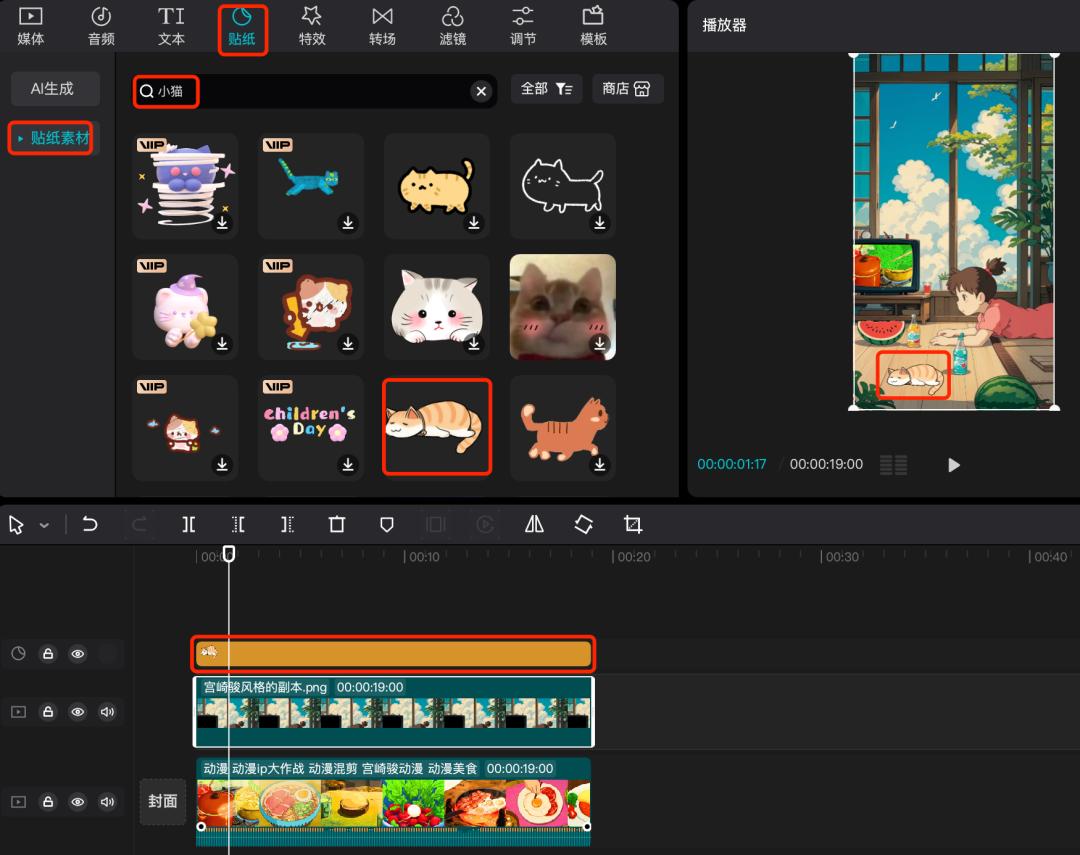The width and height of the screenshot is (1080, 855).
Task: Click the delete trash icon
Action: [x=337, y=524]
